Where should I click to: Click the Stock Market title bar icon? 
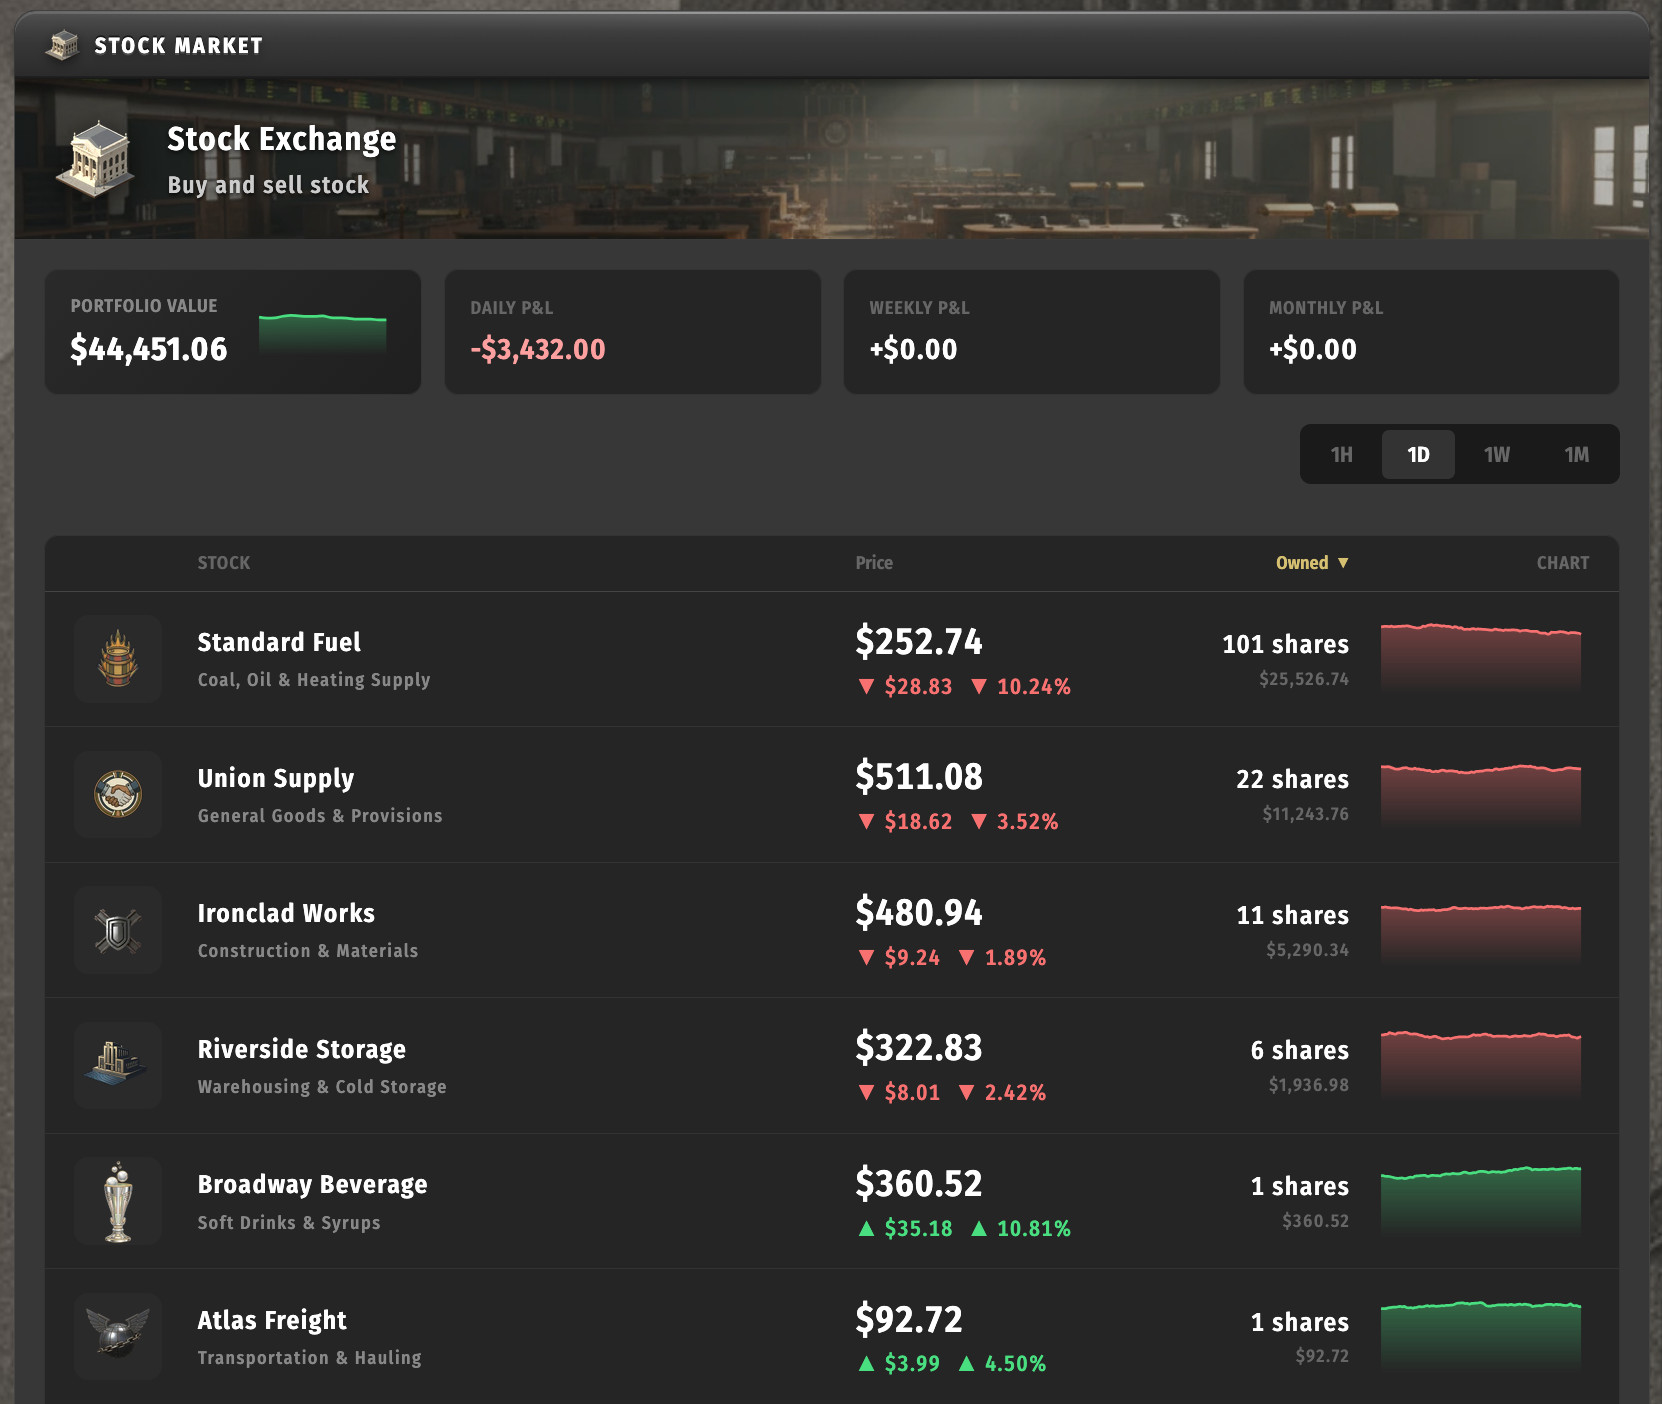click(x=63, y=45)
